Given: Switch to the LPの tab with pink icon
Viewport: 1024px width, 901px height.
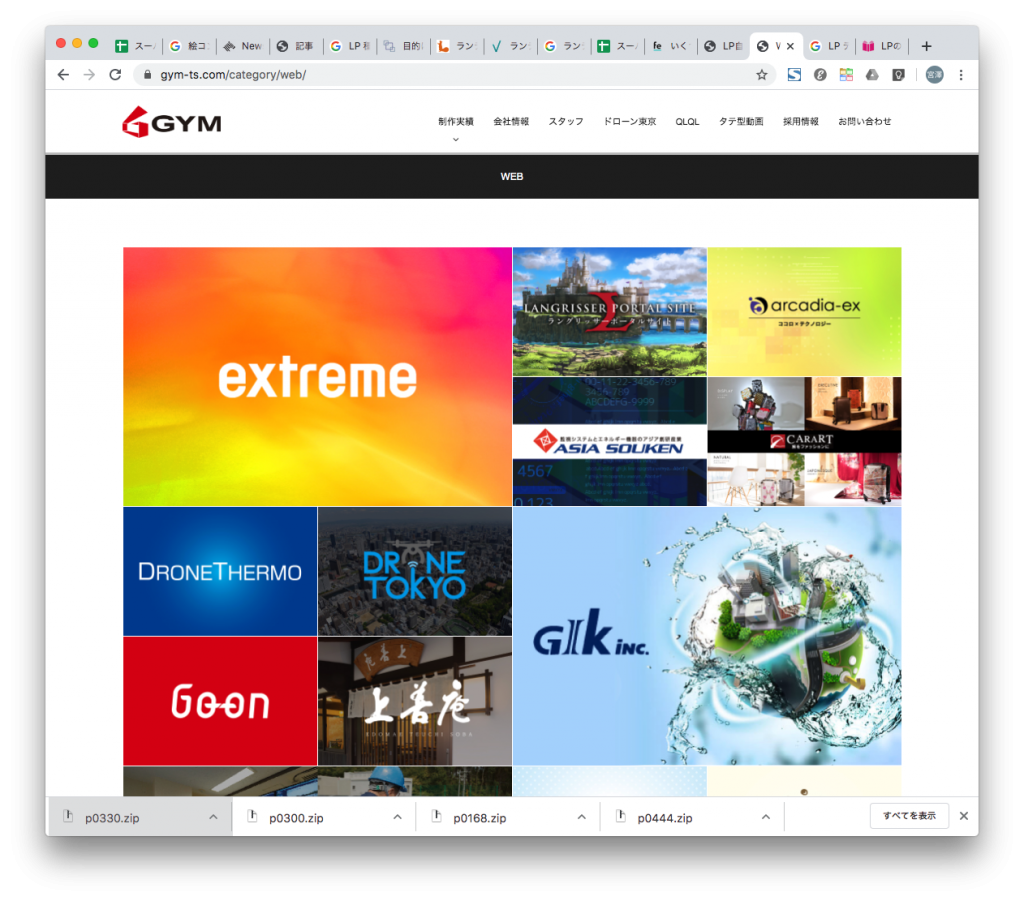Looking at the screenshot, I should 882,46.
